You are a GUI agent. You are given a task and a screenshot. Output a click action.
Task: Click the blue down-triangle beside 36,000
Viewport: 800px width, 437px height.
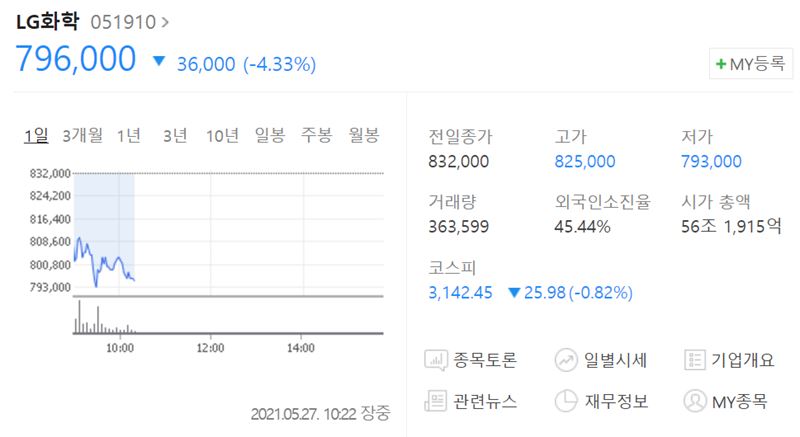coord(158,63)
